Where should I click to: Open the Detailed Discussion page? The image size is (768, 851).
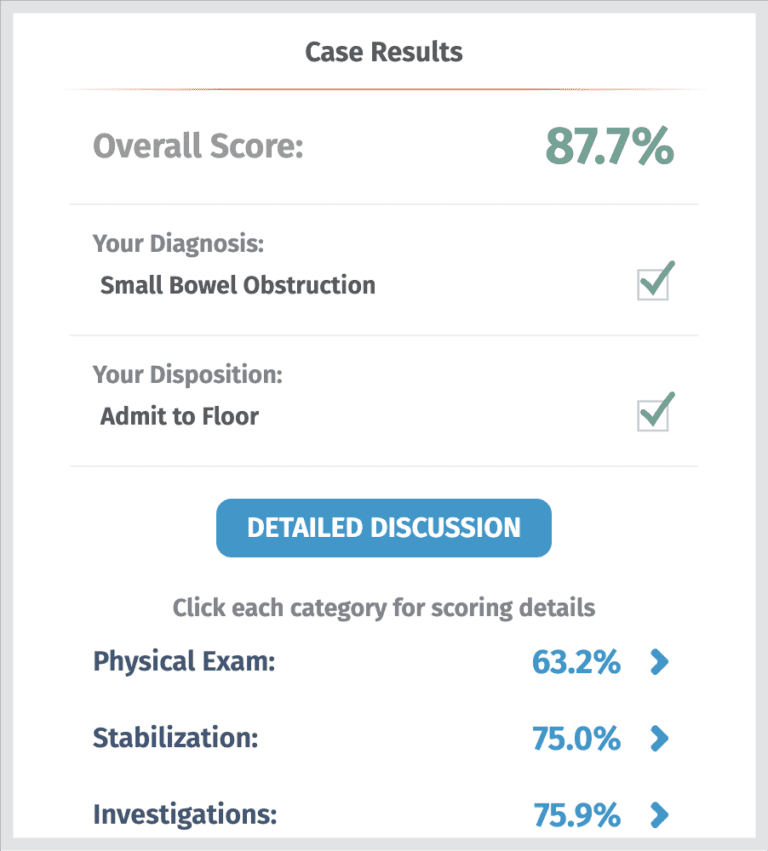383,528
